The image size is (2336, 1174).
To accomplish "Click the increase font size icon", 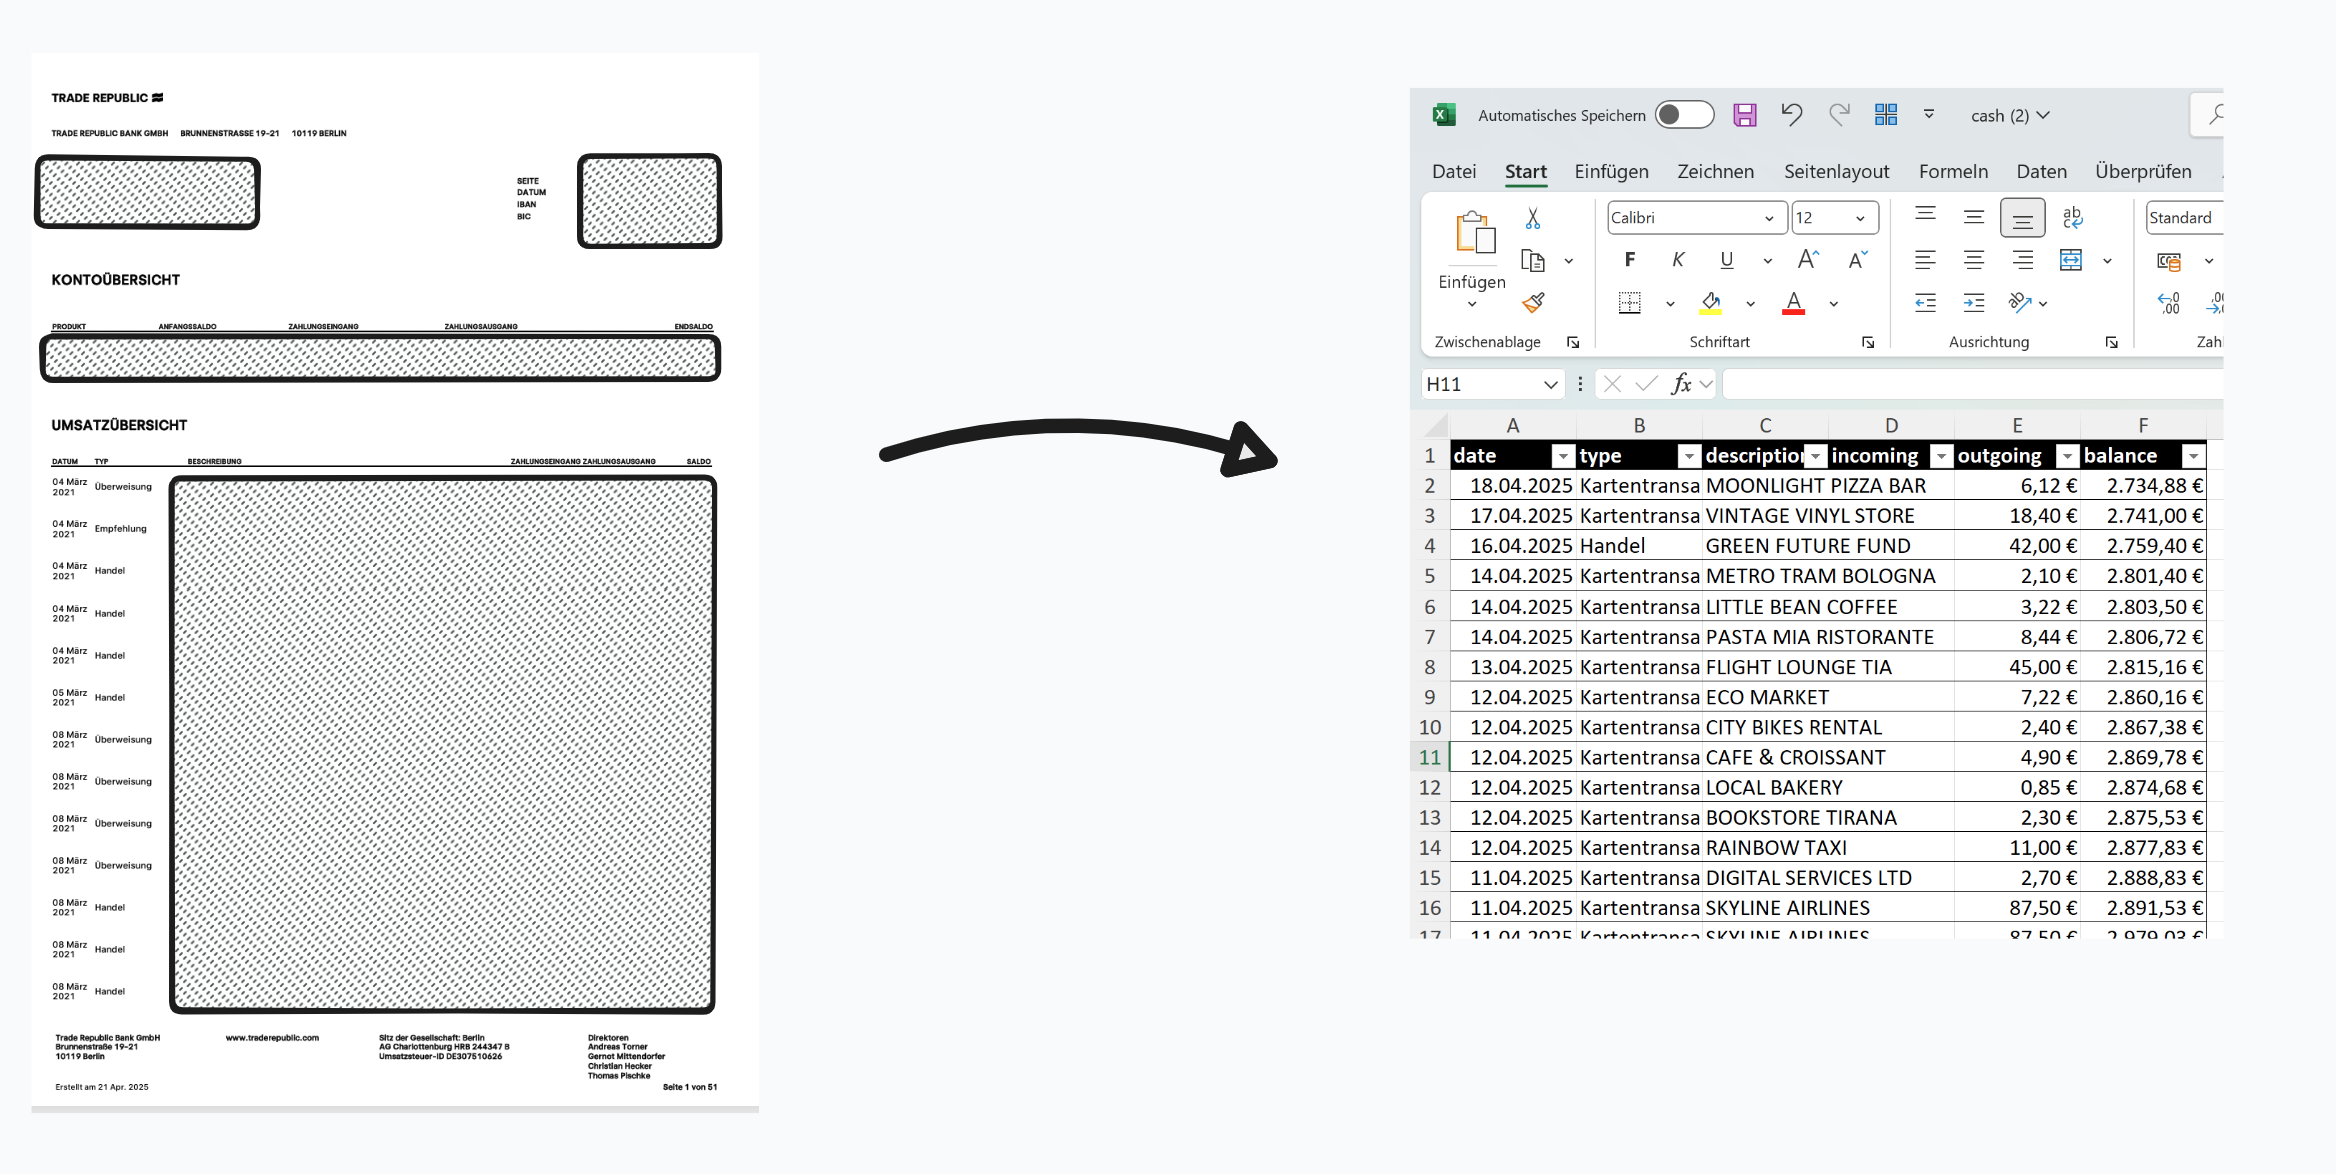I will point(1808,259).
